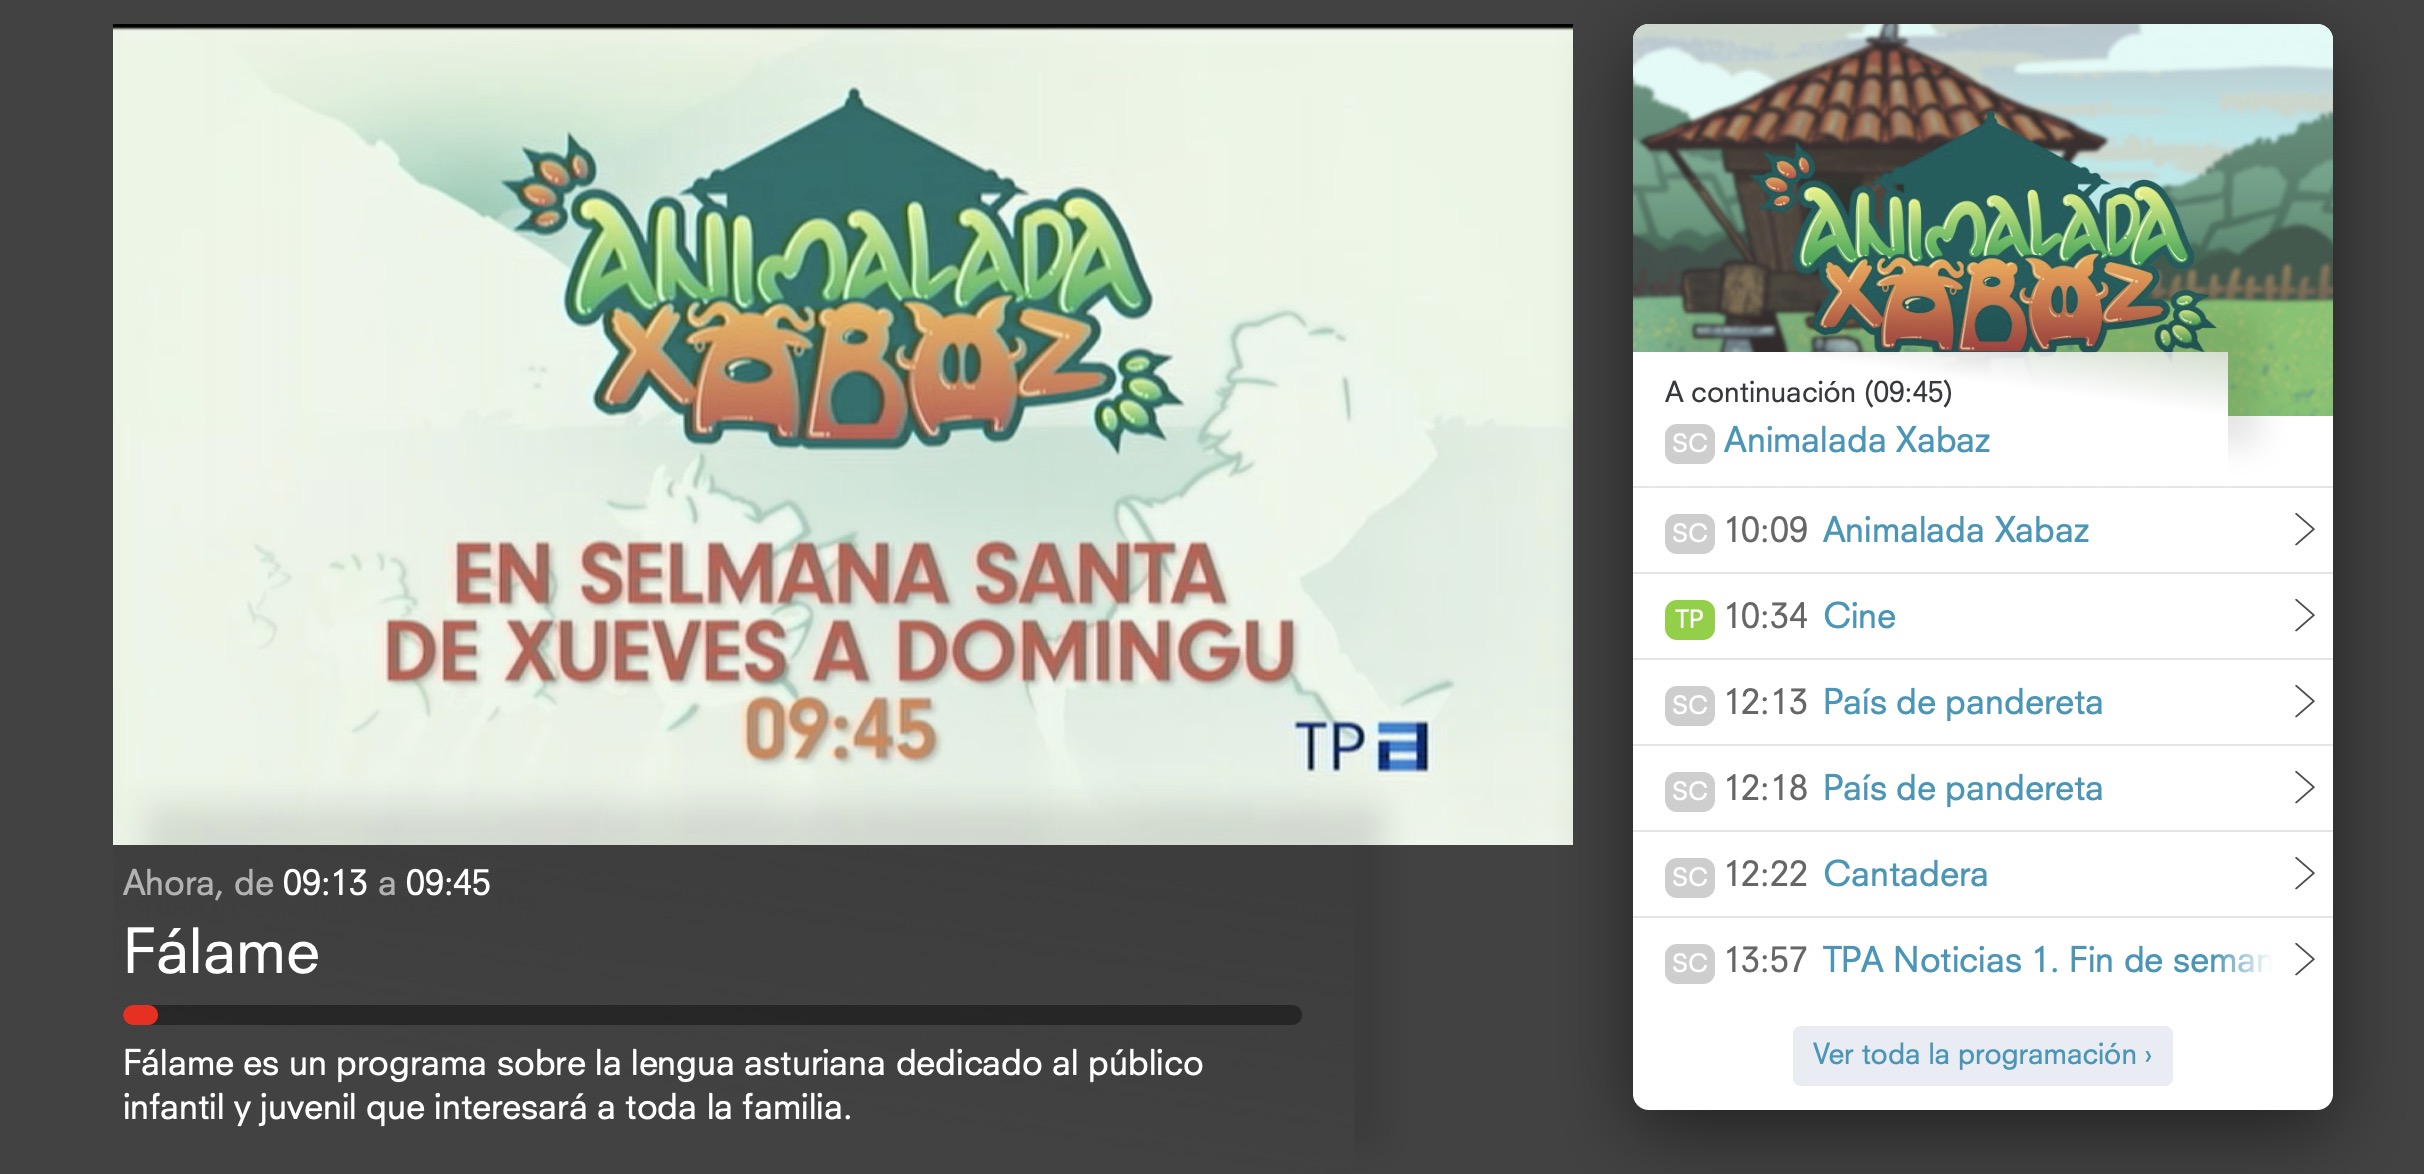Click SC badge beside 12:13 País de pandereta
This screenshot has height=1174, width=2424.
1689,704
